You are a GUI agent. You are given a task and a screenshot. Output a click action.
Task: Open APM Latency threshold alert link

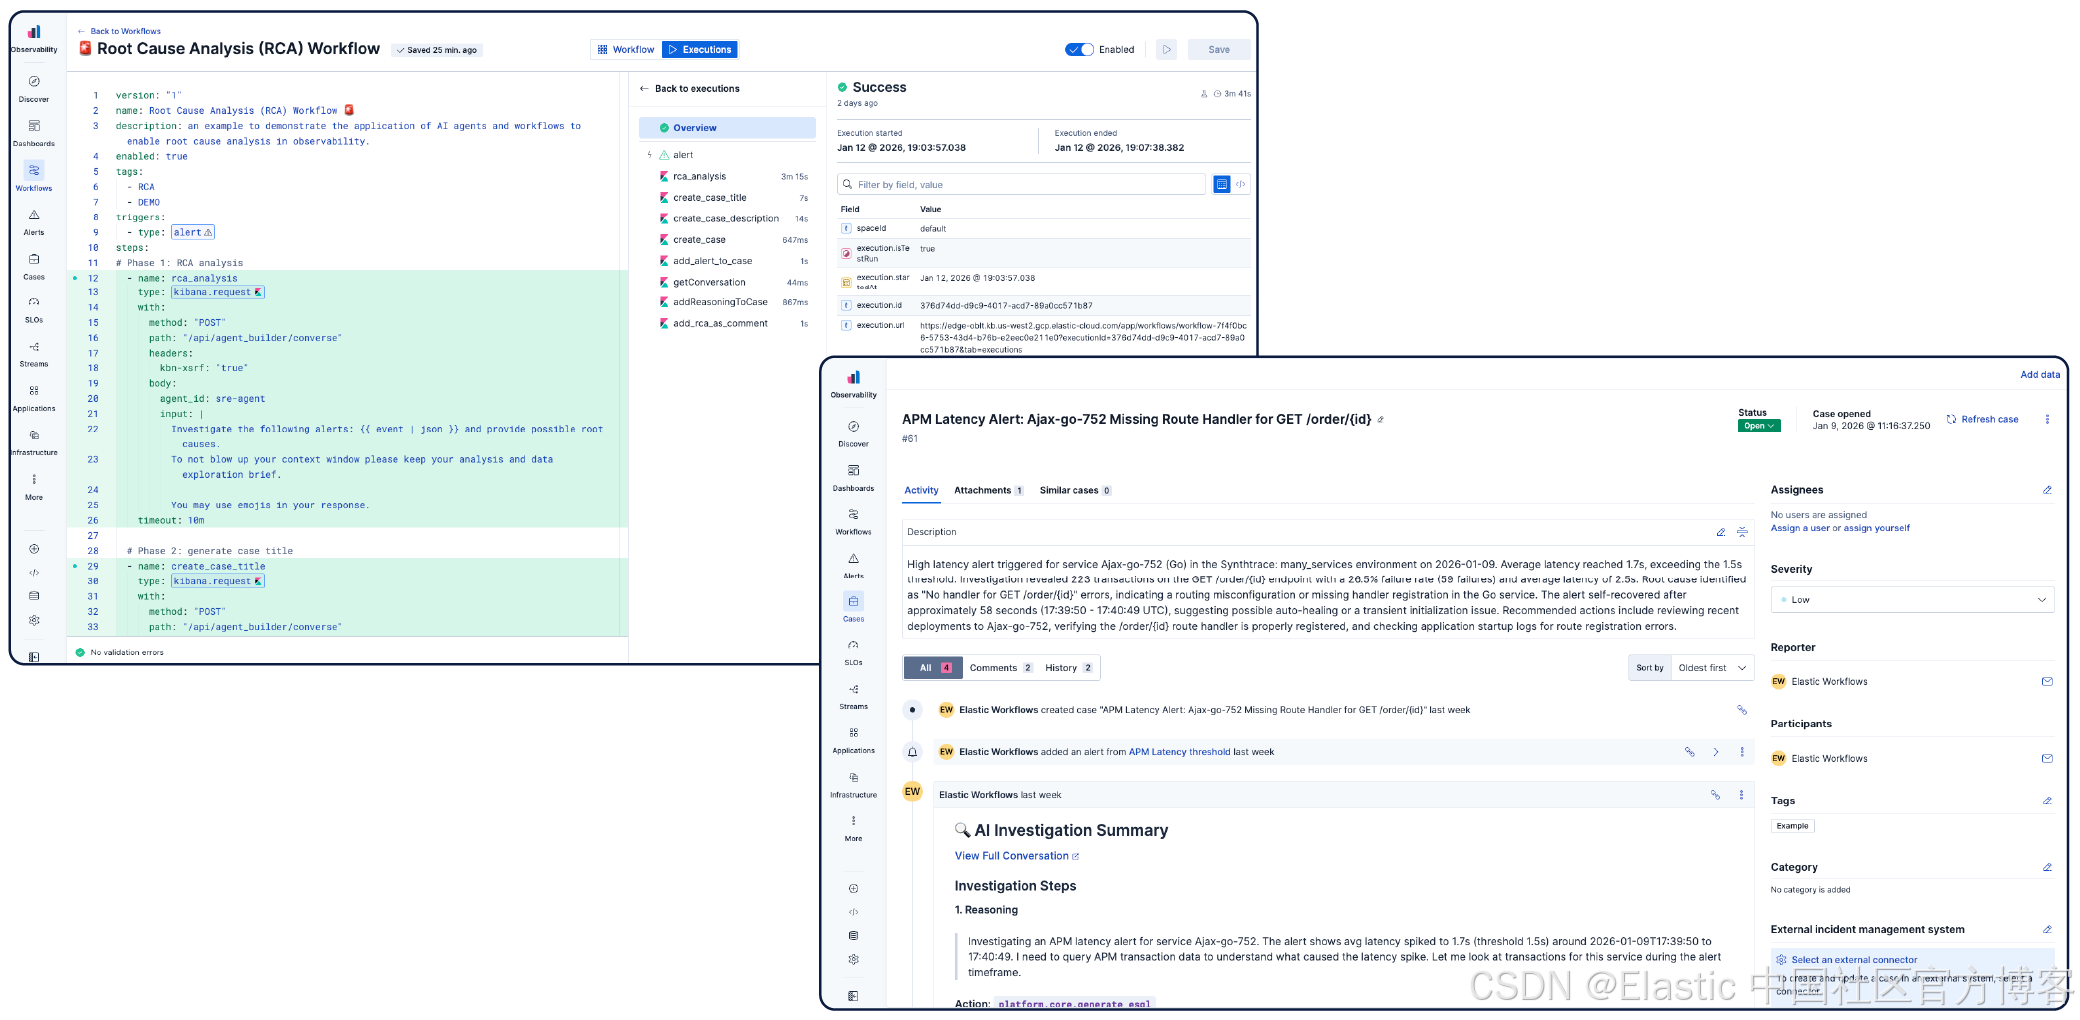click(x=1179, y=752)
